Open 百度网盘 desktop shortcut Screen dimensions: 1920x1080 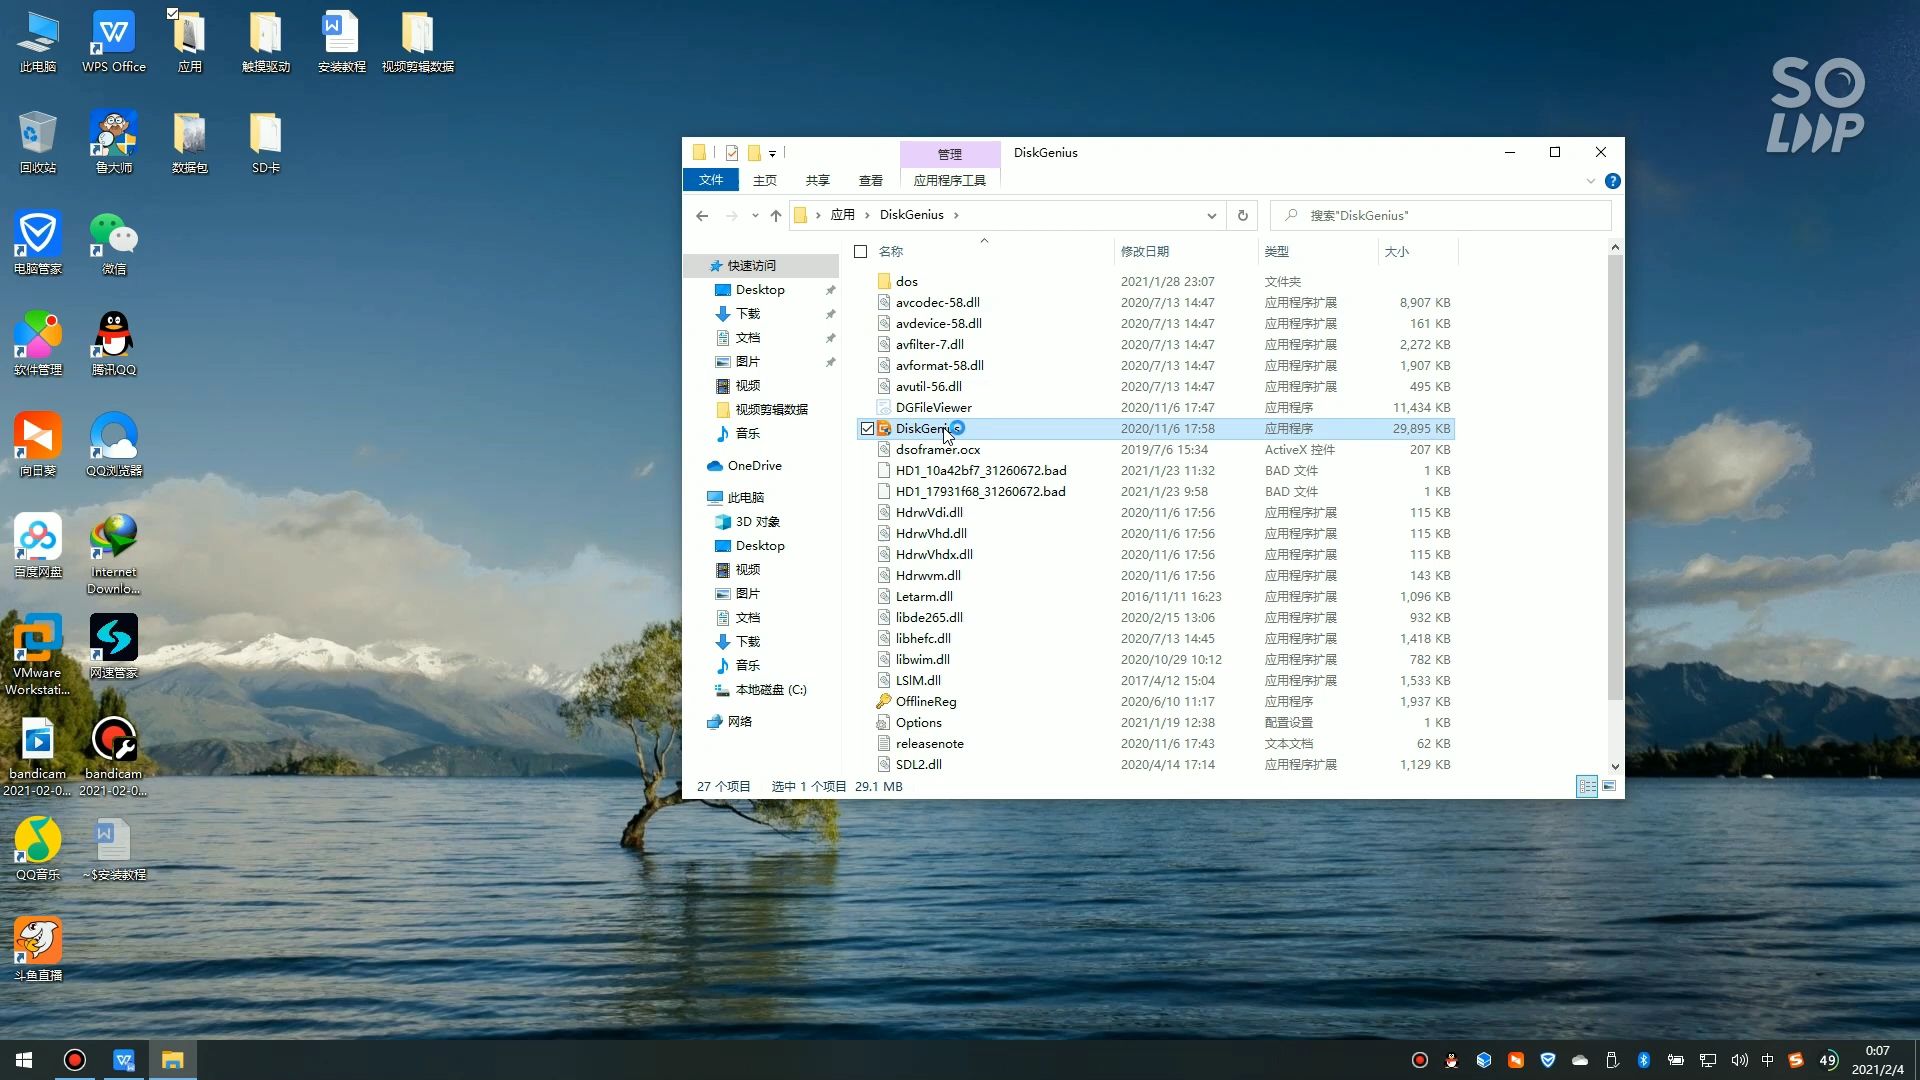(38, 546)
